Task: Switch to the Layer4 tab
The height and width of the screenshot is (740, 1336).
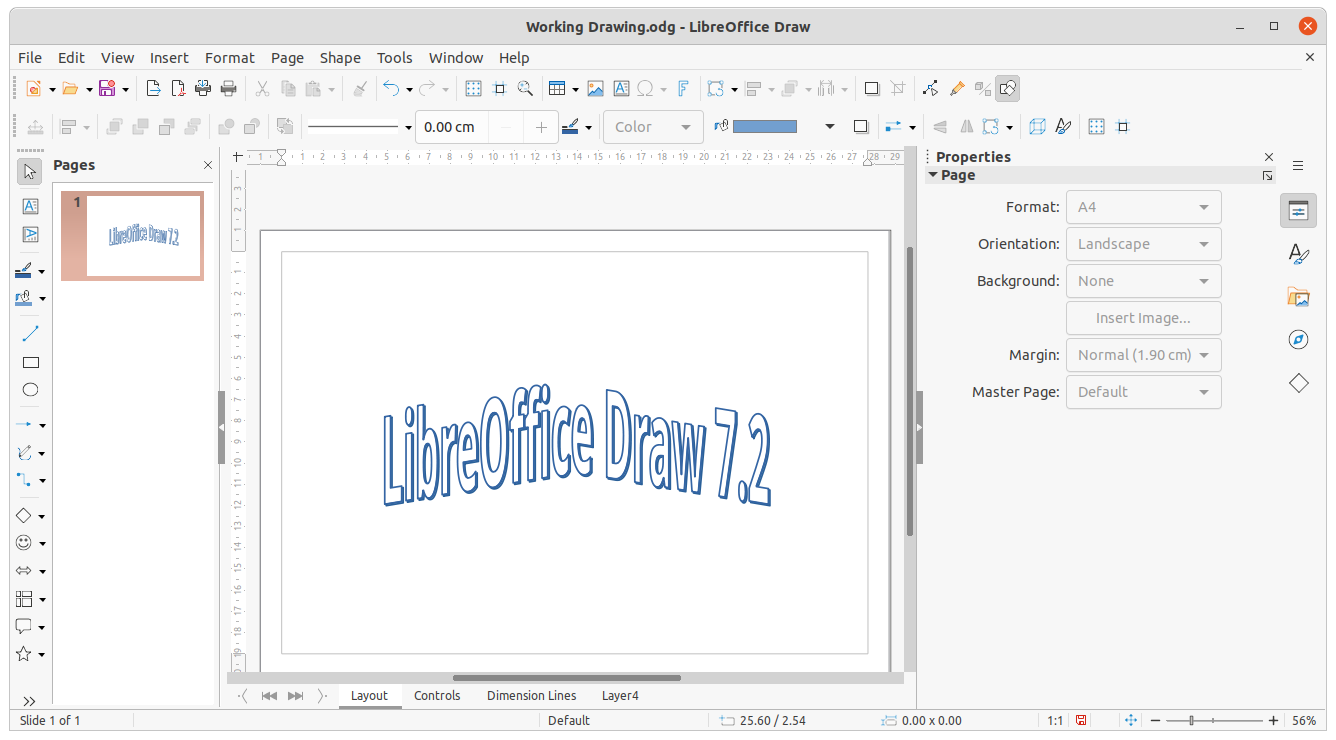Action: [620, 696]
